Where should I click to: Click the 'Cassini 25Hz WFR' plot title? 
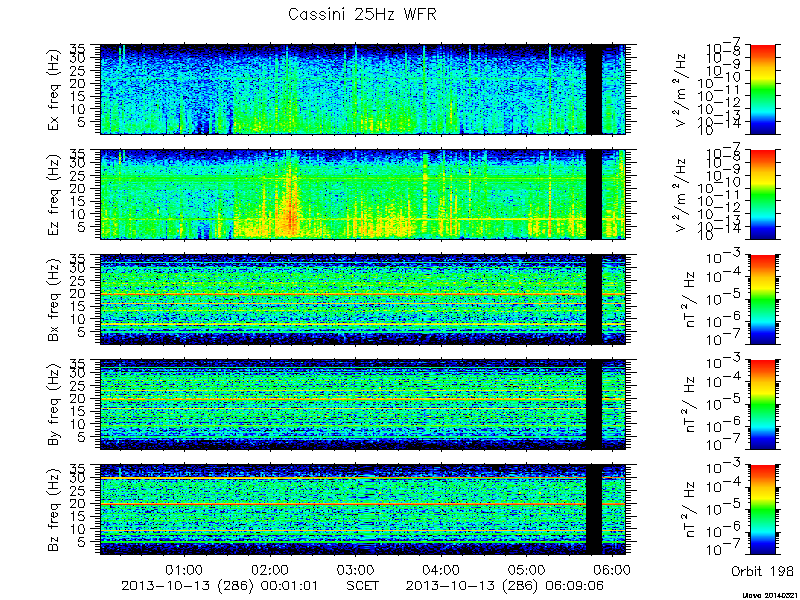pos(362,14)
